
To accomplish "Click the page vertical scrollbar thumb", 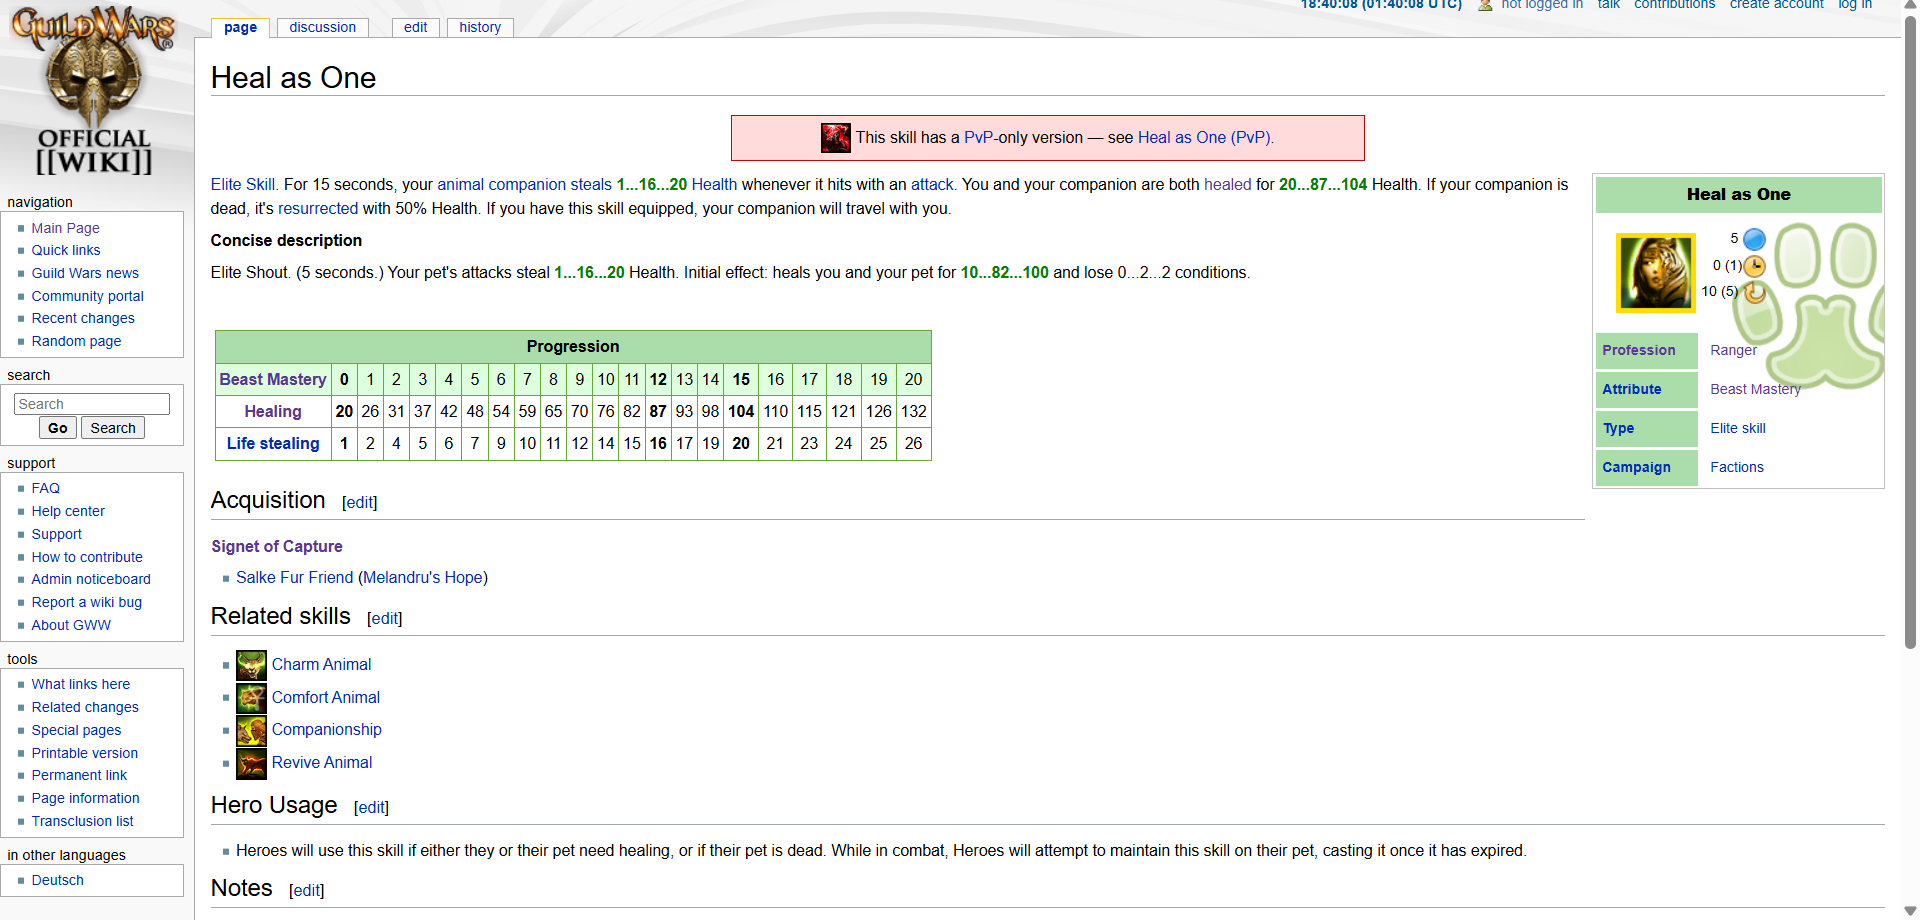I will pyautogui.click(x=1910, y=330).
